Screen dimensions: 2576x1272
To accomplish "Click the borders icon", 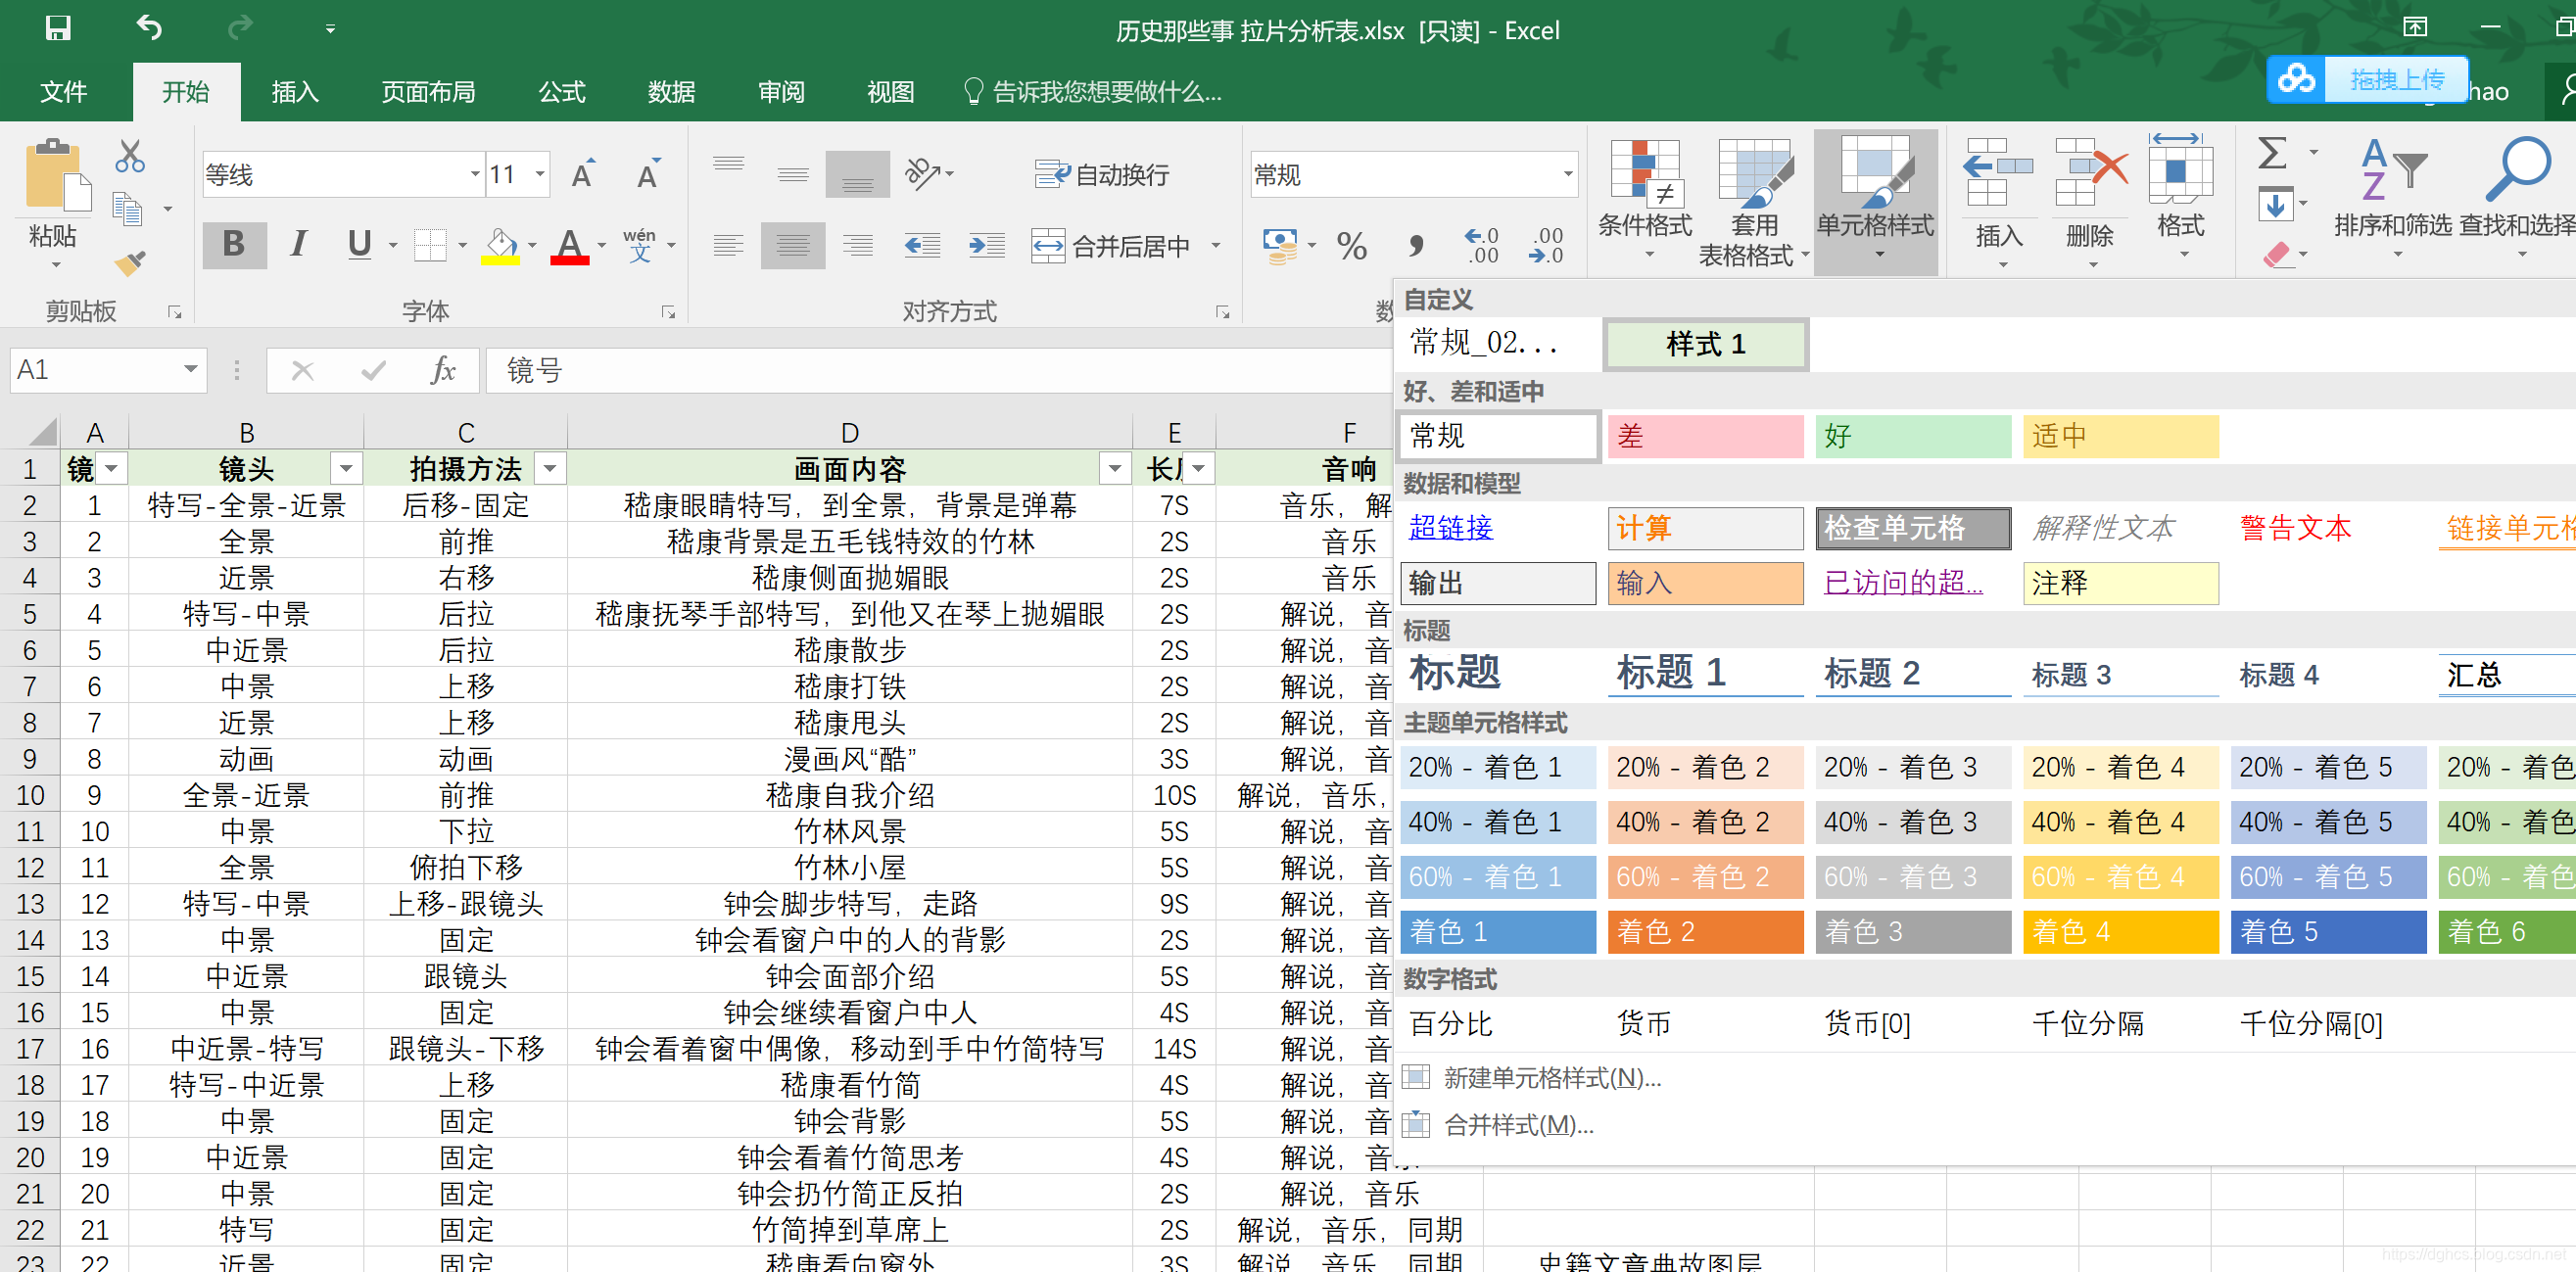I will tap(430, 245).
